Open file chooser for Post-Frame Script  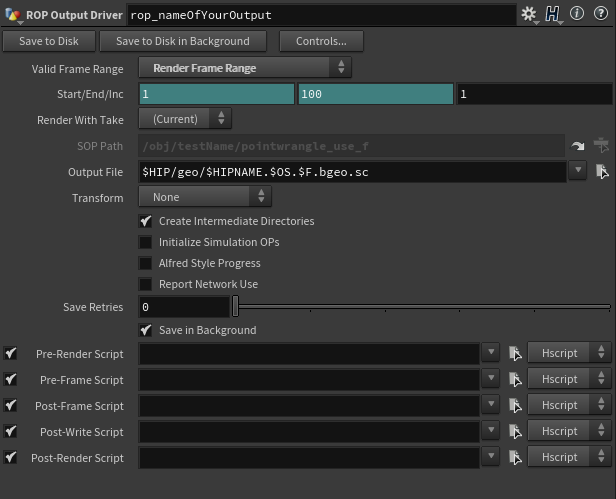pyautogui.click(x=515, y=405)
